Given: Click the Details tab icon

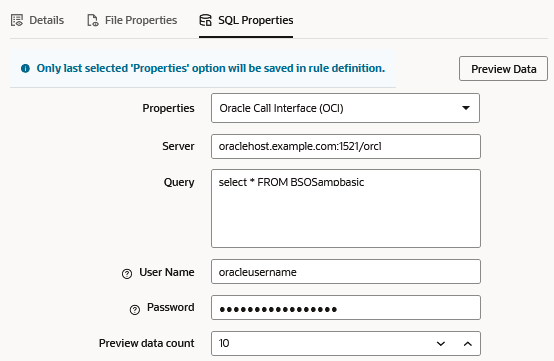Looking at the screenshot, I should click(x=17, y=20).
